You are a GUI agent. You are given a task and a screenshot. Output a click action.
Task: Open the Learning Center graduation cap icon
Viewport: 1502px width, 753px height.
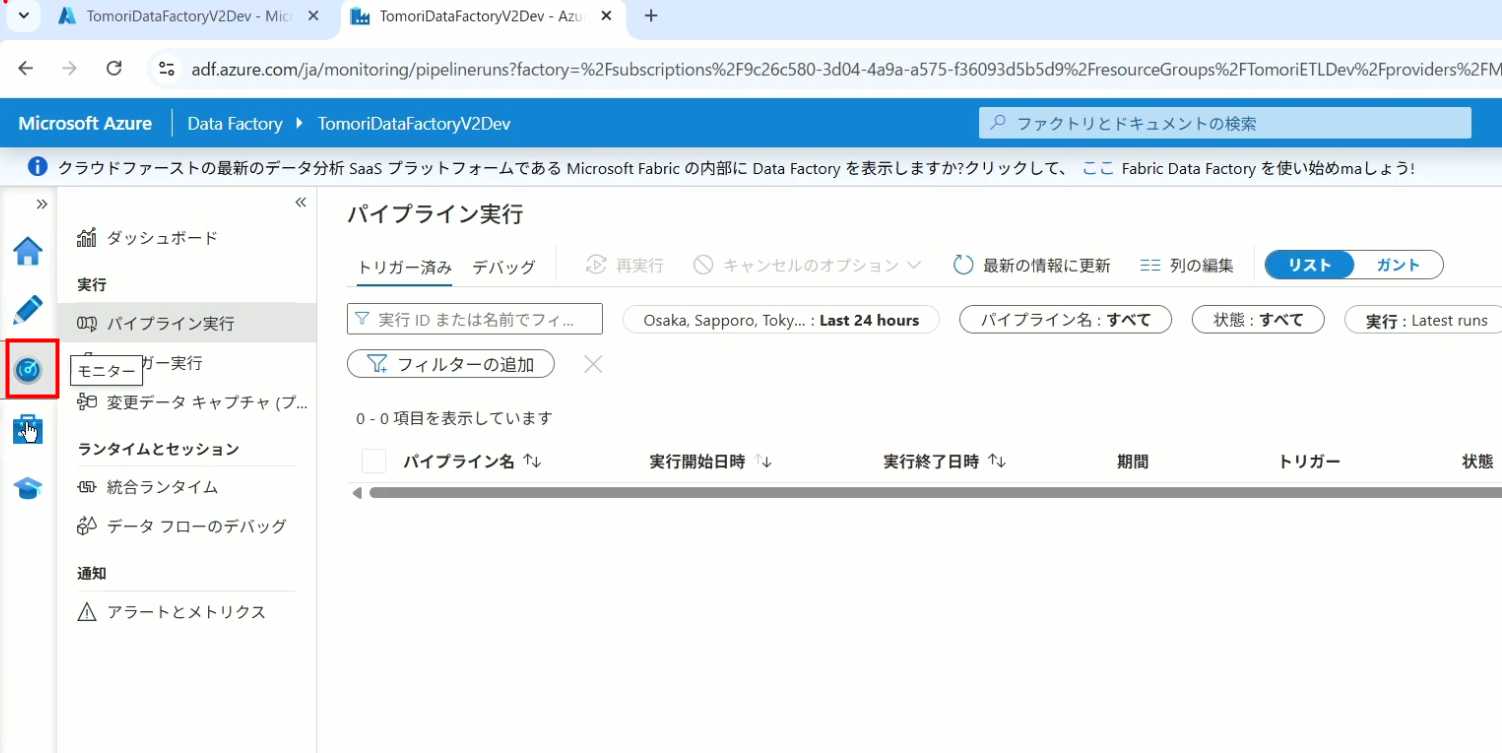28,488
